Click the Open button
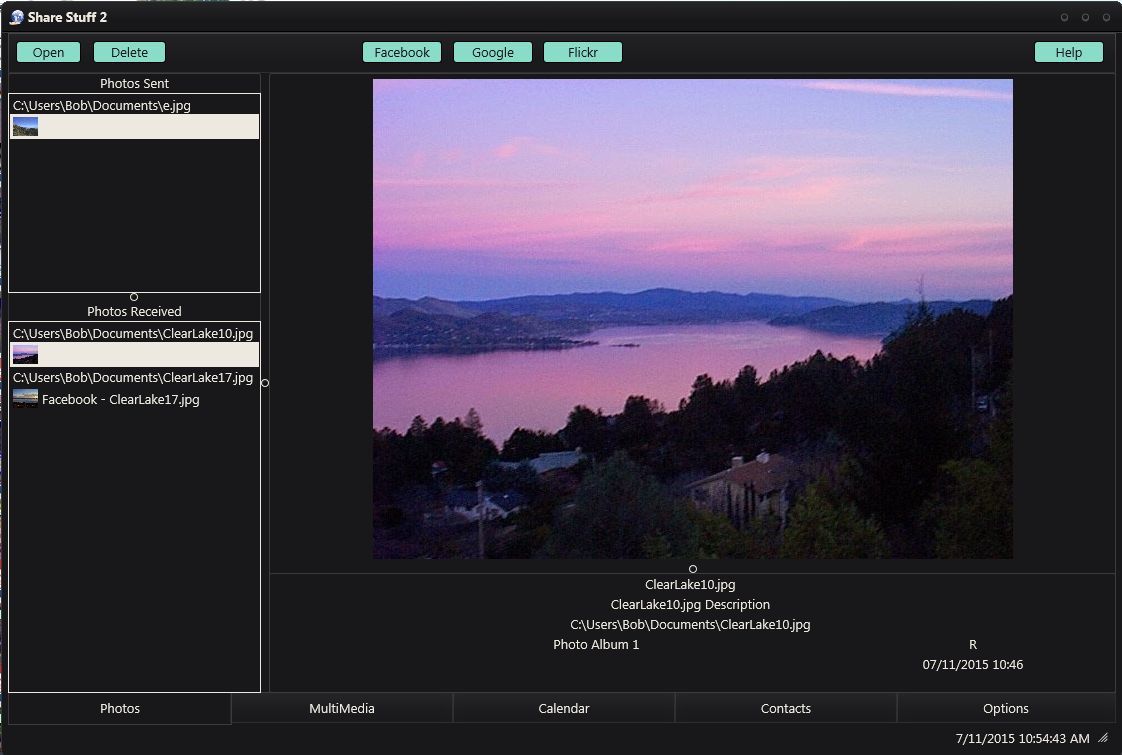Viewport: 1122px width, 755px height. pyautogui.click(x=48, y=53)
